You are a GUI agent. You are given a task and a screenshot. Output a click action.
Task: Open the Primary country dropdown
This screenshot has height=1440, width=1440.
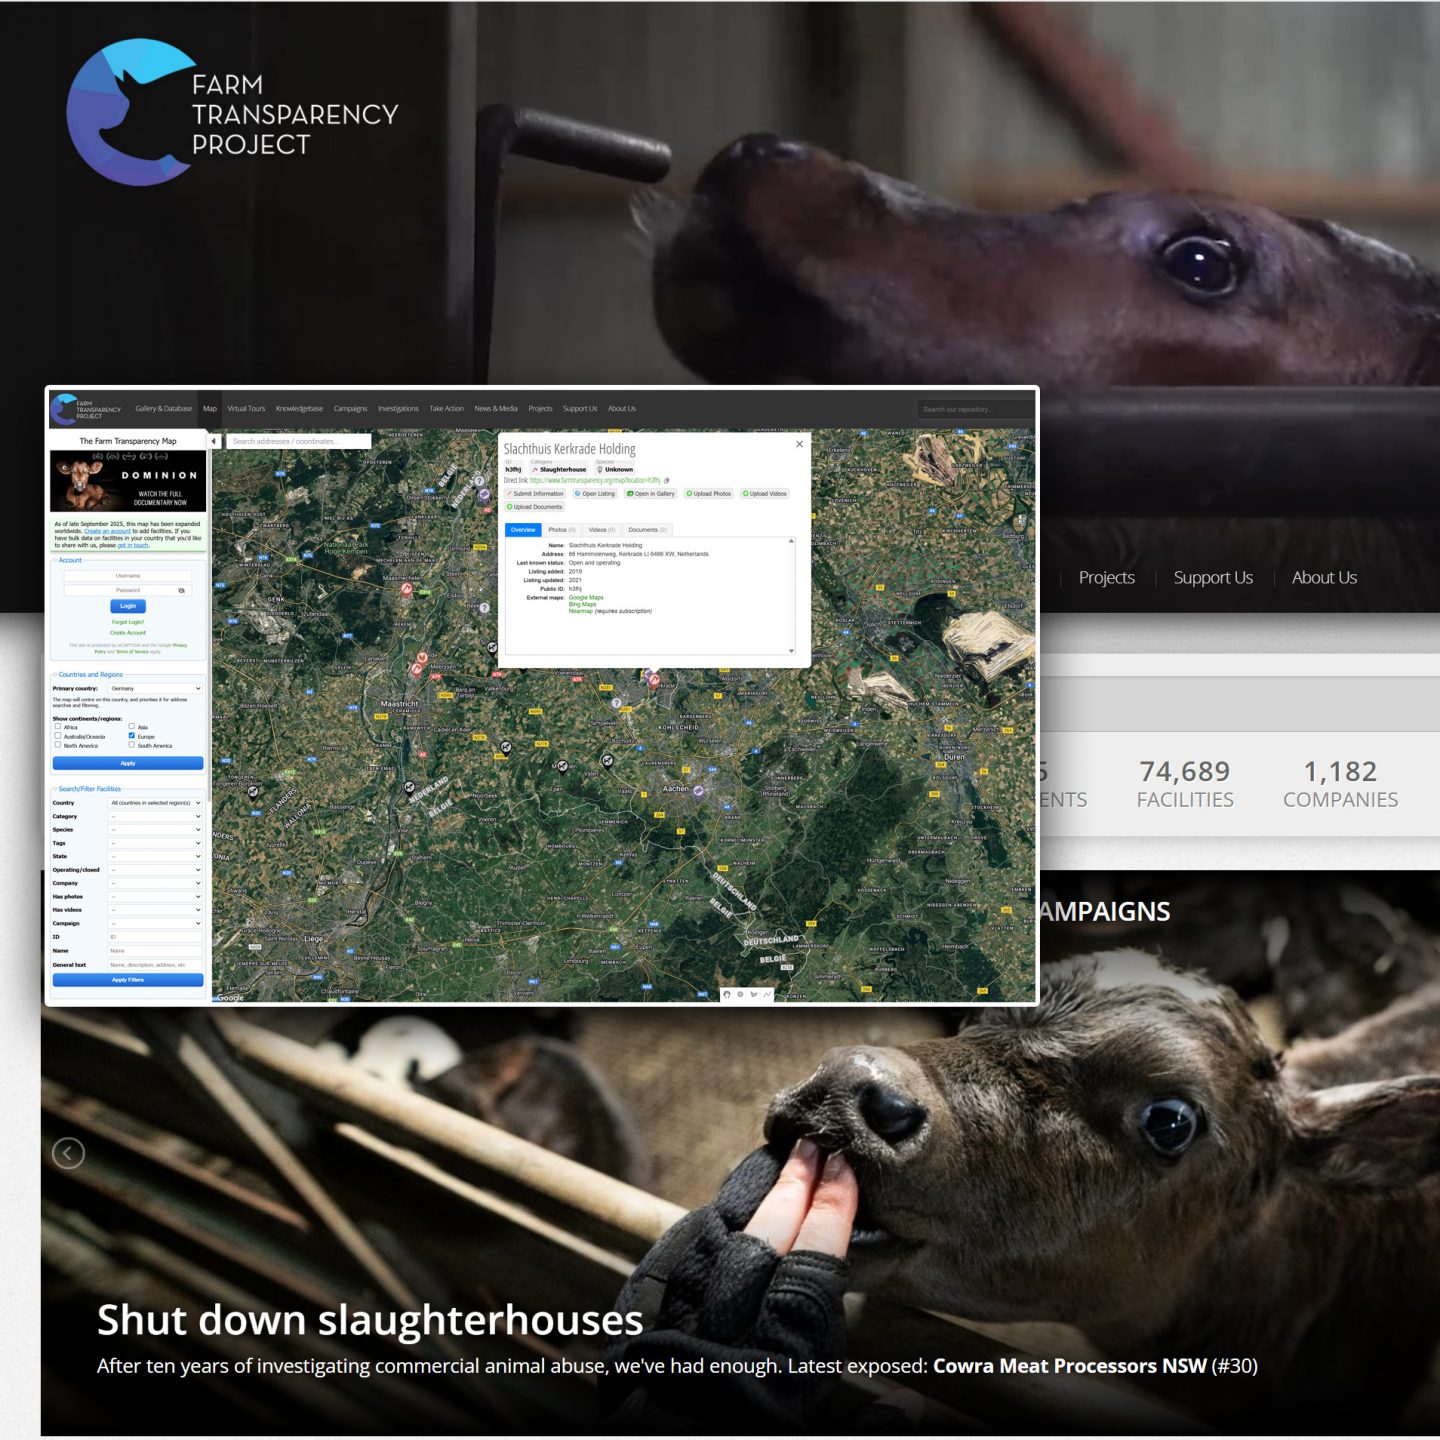point(155,689)
